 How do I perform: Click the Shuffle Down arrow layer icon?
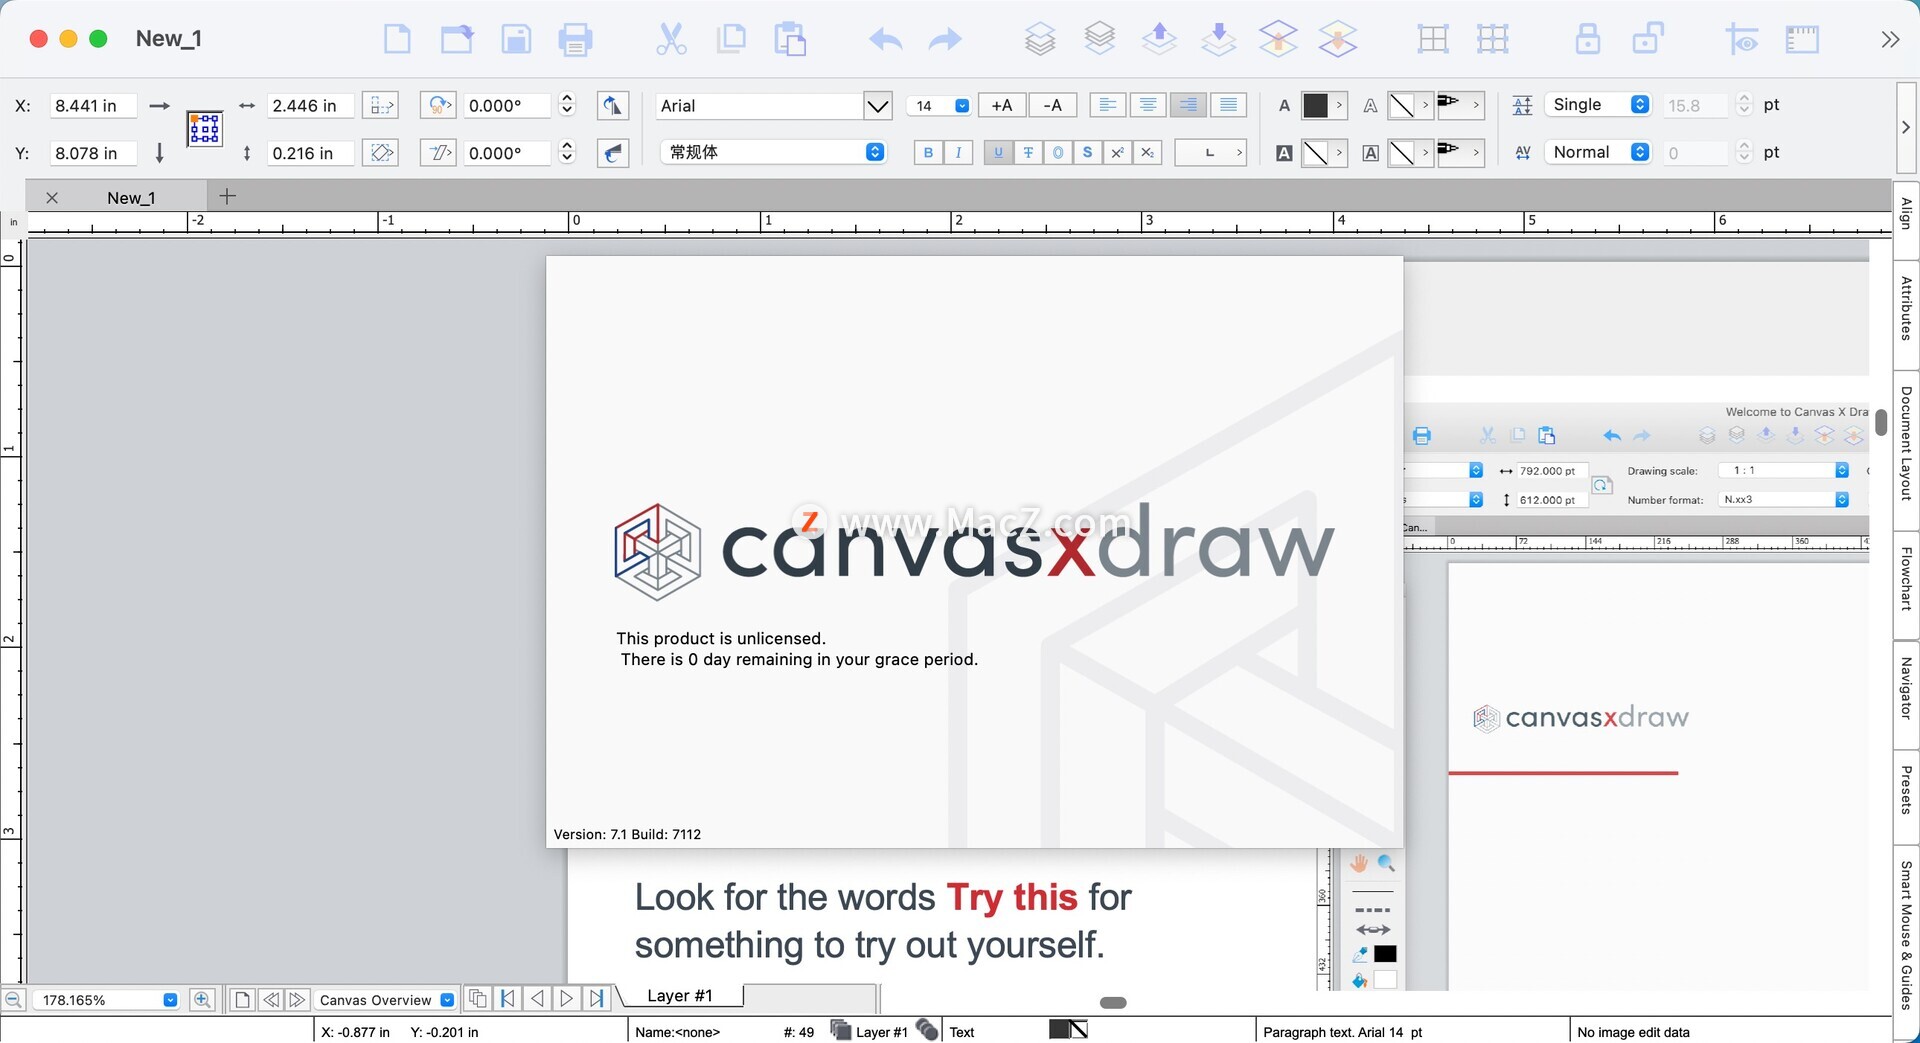pos(1219,40)
